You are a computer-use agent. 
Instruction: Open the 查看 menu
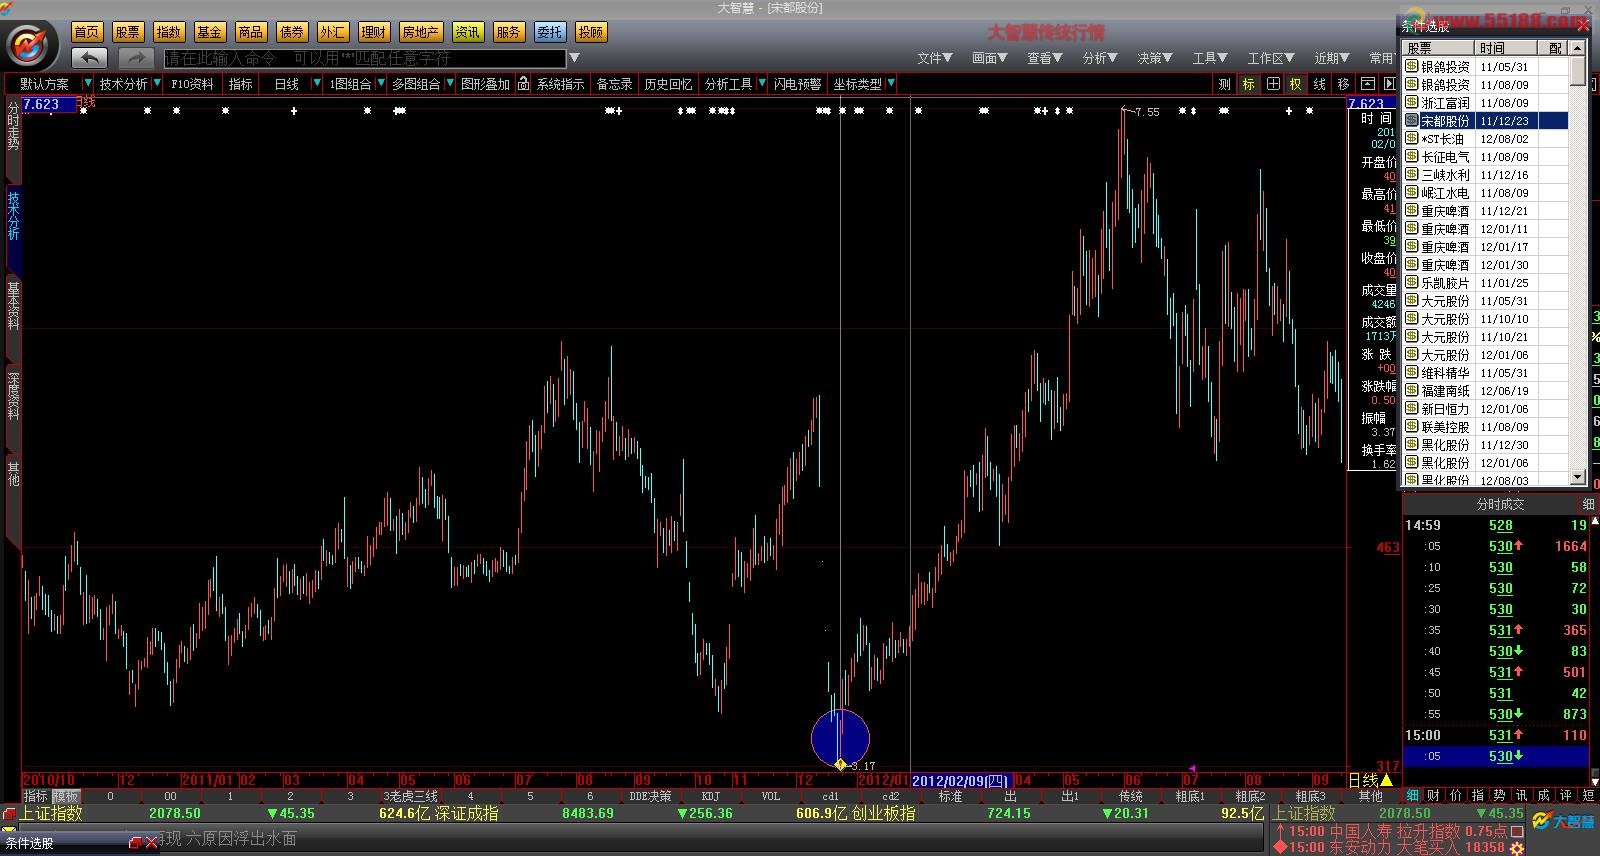pyautogui.click(x=1044, y=58)
